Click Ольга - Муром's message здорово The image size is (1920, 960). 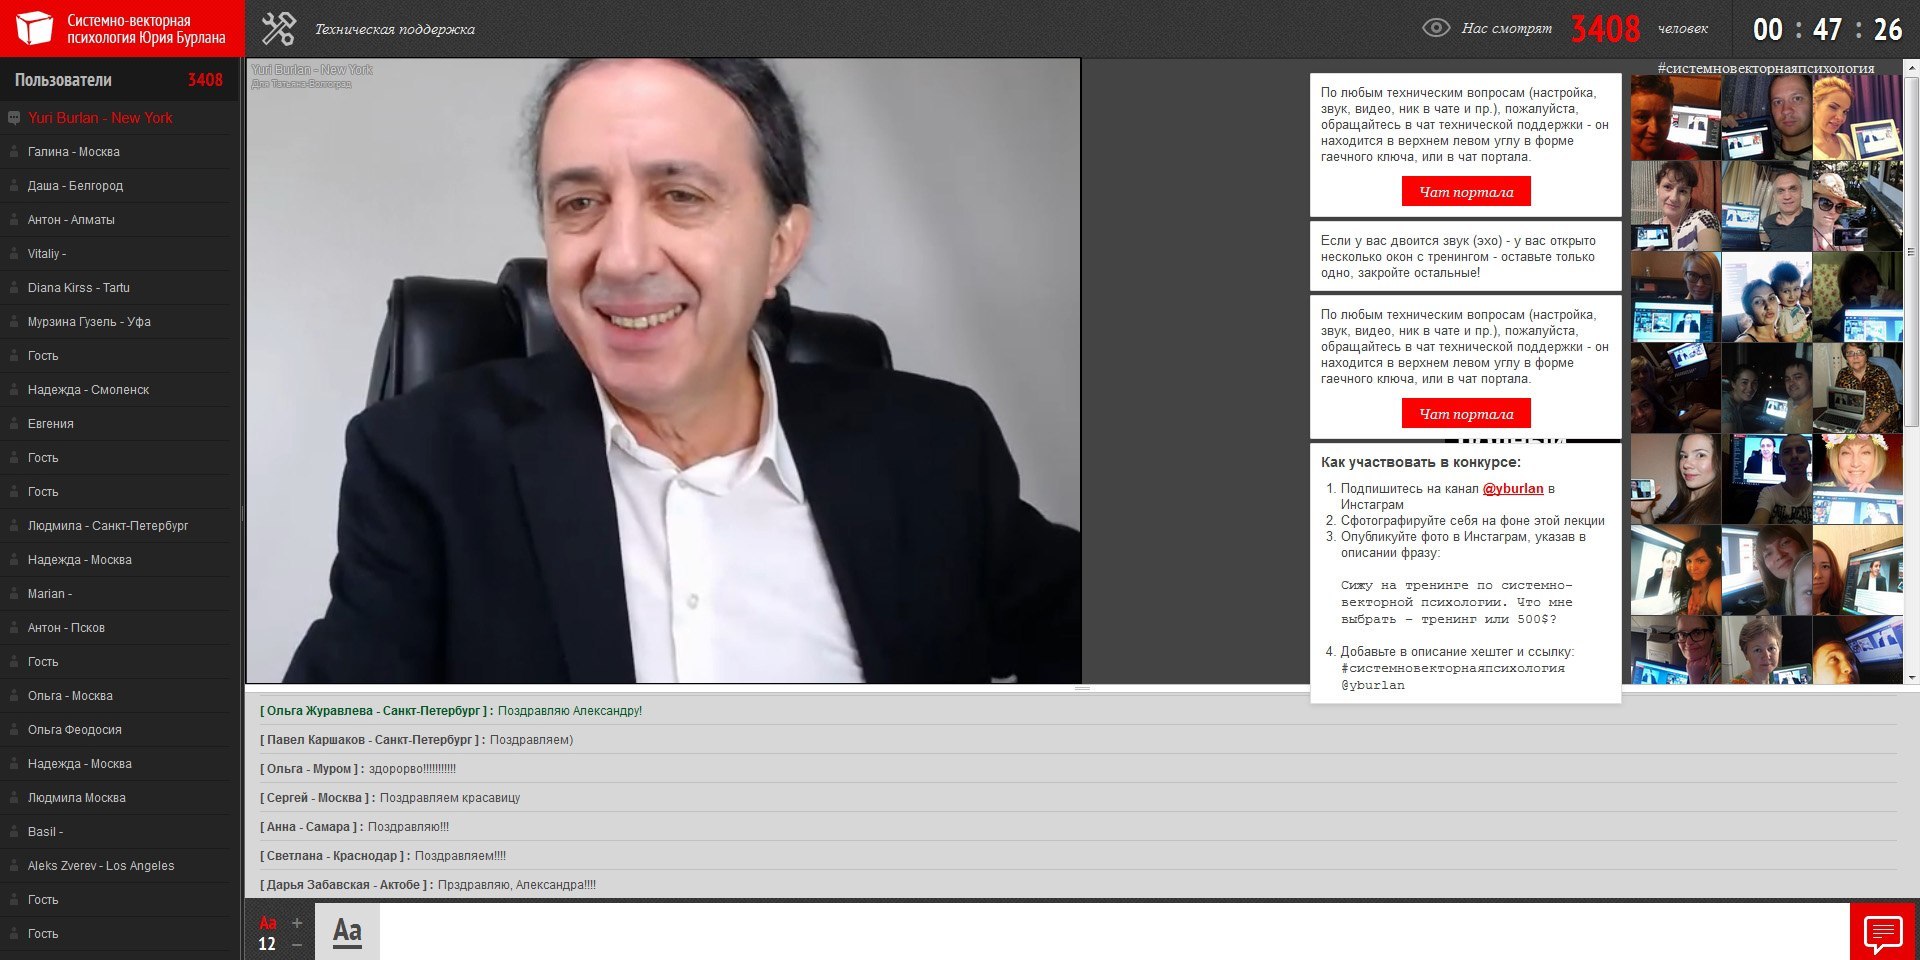click(412, 769)
